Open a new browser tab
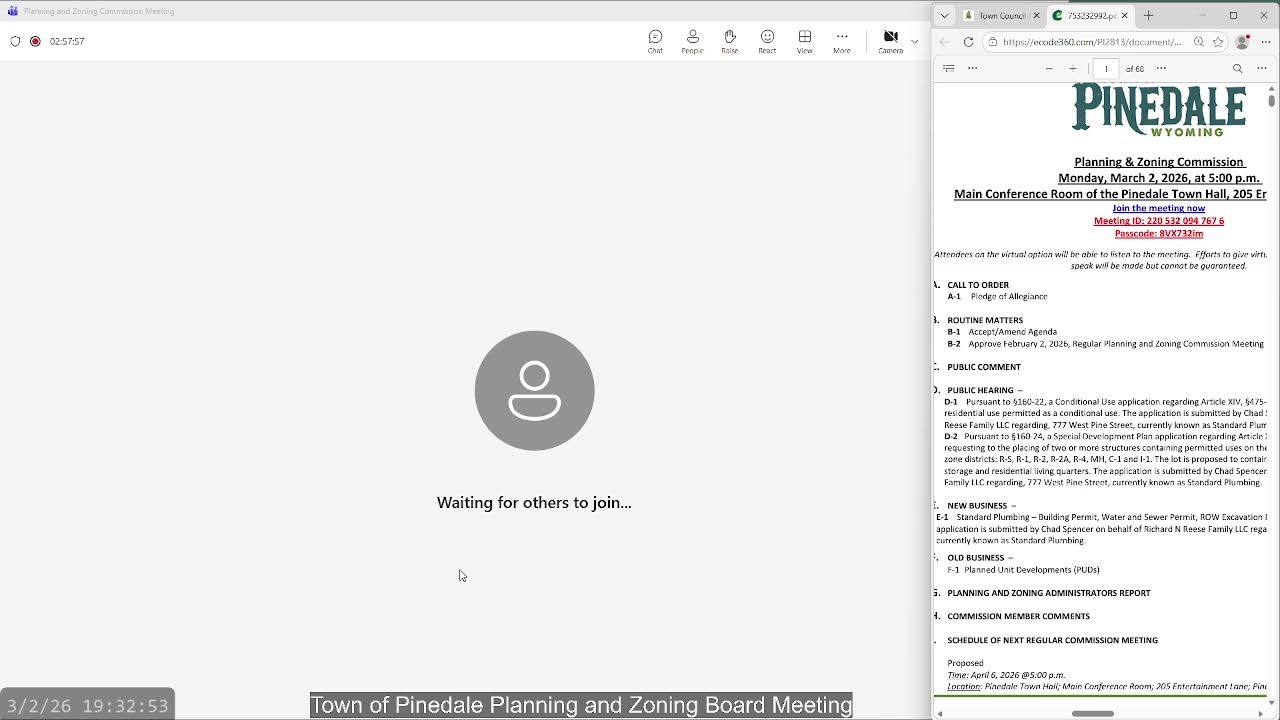 coord(1148,15)
